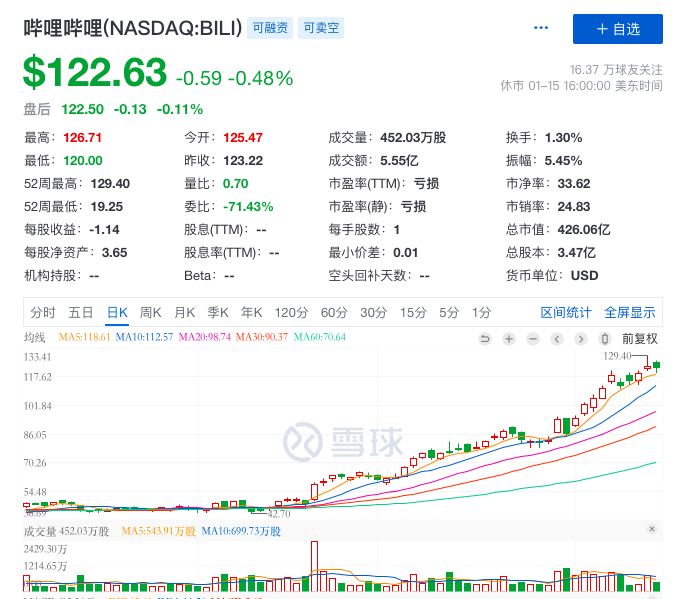This screenshot has height=599, width=674.
Task: Switch to the 15分 chart tab
Action: [x=413, y=312]
